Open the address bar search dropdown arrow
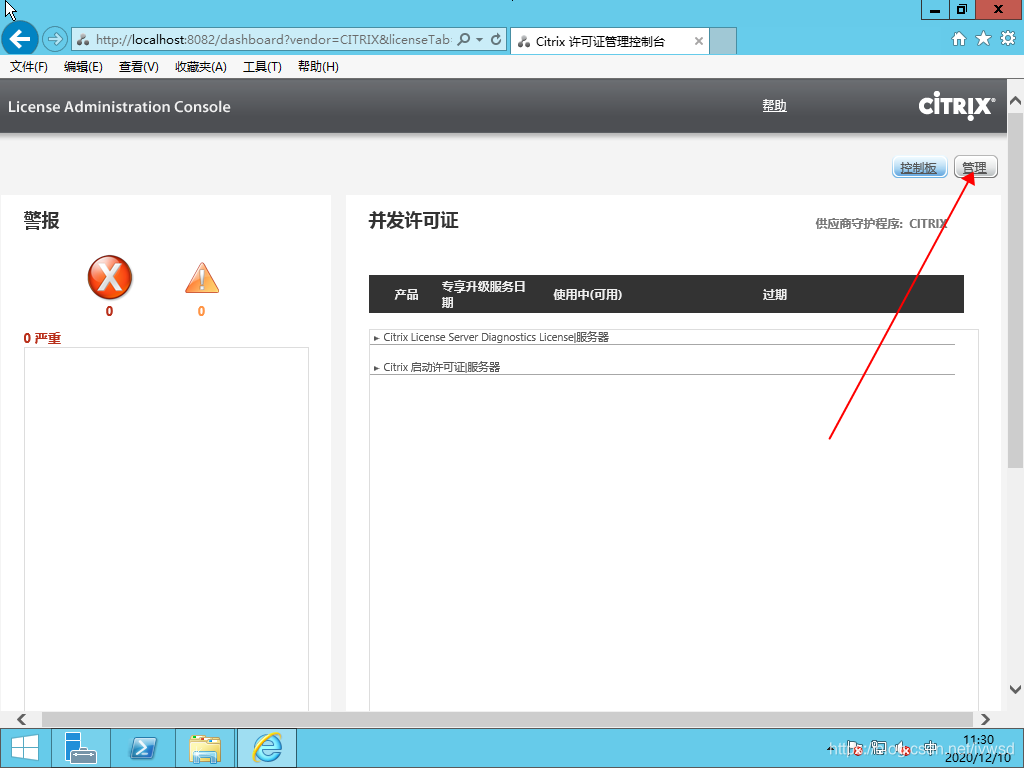 pyautogui.click(x=479, y=40)
